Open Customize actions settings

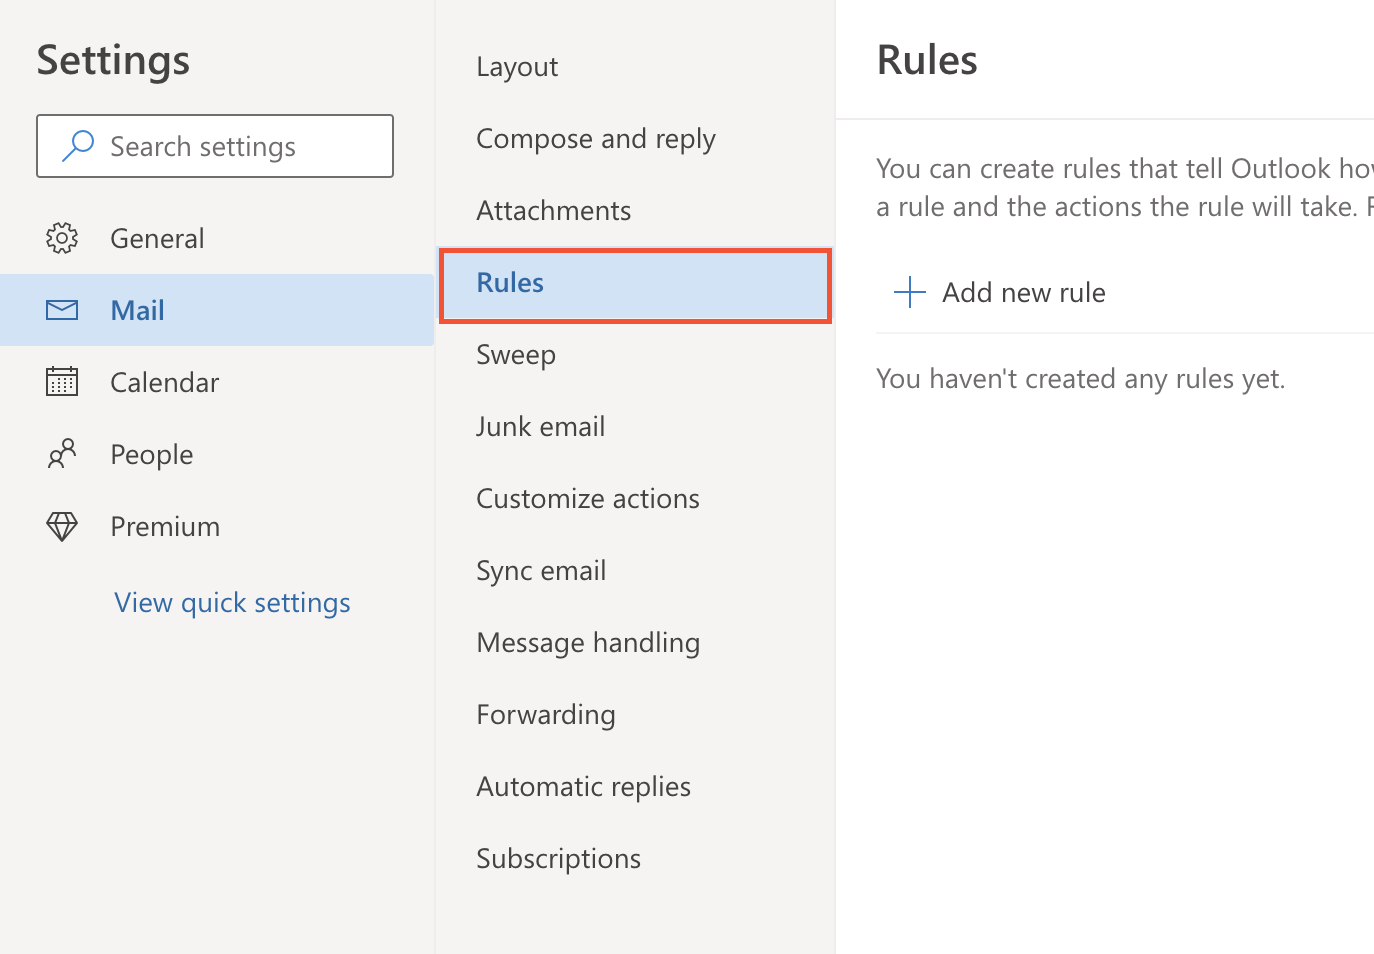[588, 498]
